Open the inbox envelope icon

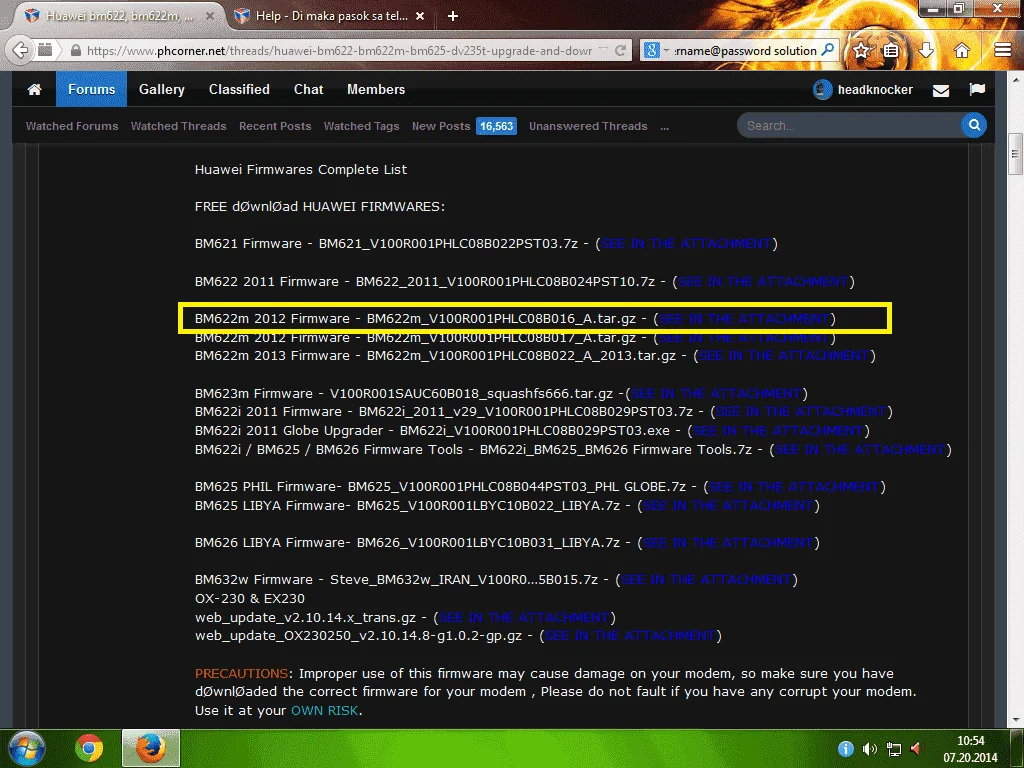pos(940,90)
